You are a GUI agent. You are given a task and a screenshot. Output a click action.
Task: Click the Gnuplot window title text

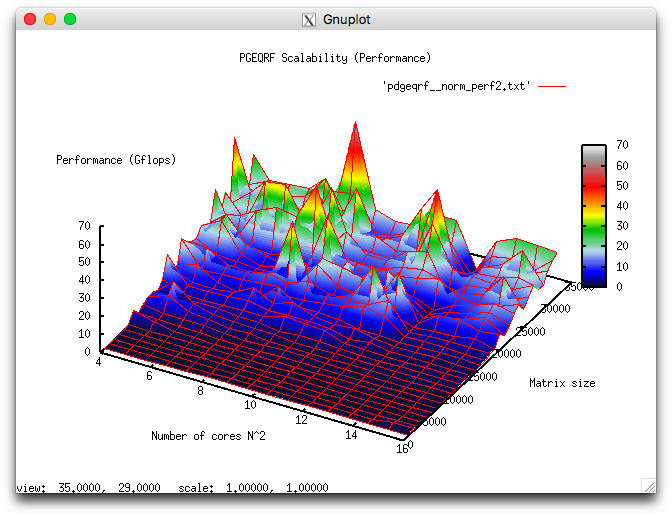click(x=346, y=20)
